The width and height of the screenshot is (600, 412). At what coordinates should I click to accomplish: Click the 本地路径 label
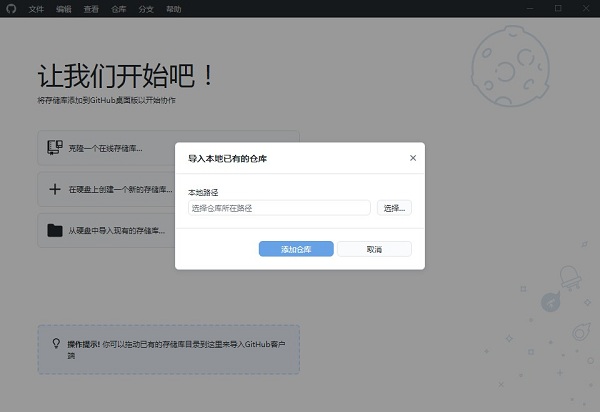[x=203, y=192]
